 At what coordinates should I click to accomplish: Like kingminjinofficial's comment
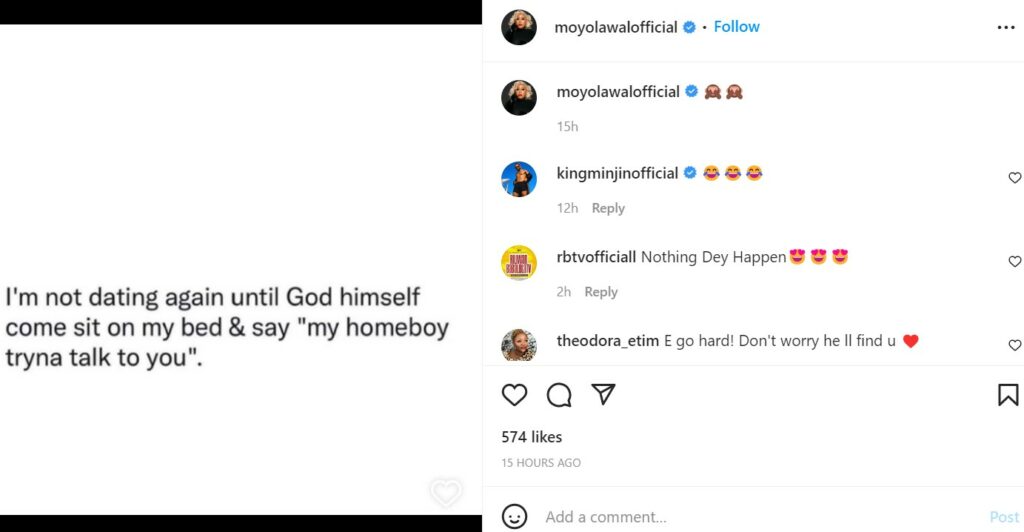pos(1014,178)
